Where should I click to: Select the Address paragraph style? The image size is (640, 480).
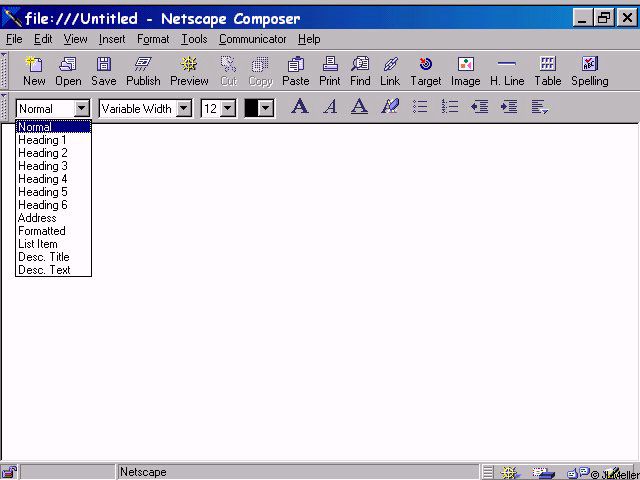(x=53, y=218)
